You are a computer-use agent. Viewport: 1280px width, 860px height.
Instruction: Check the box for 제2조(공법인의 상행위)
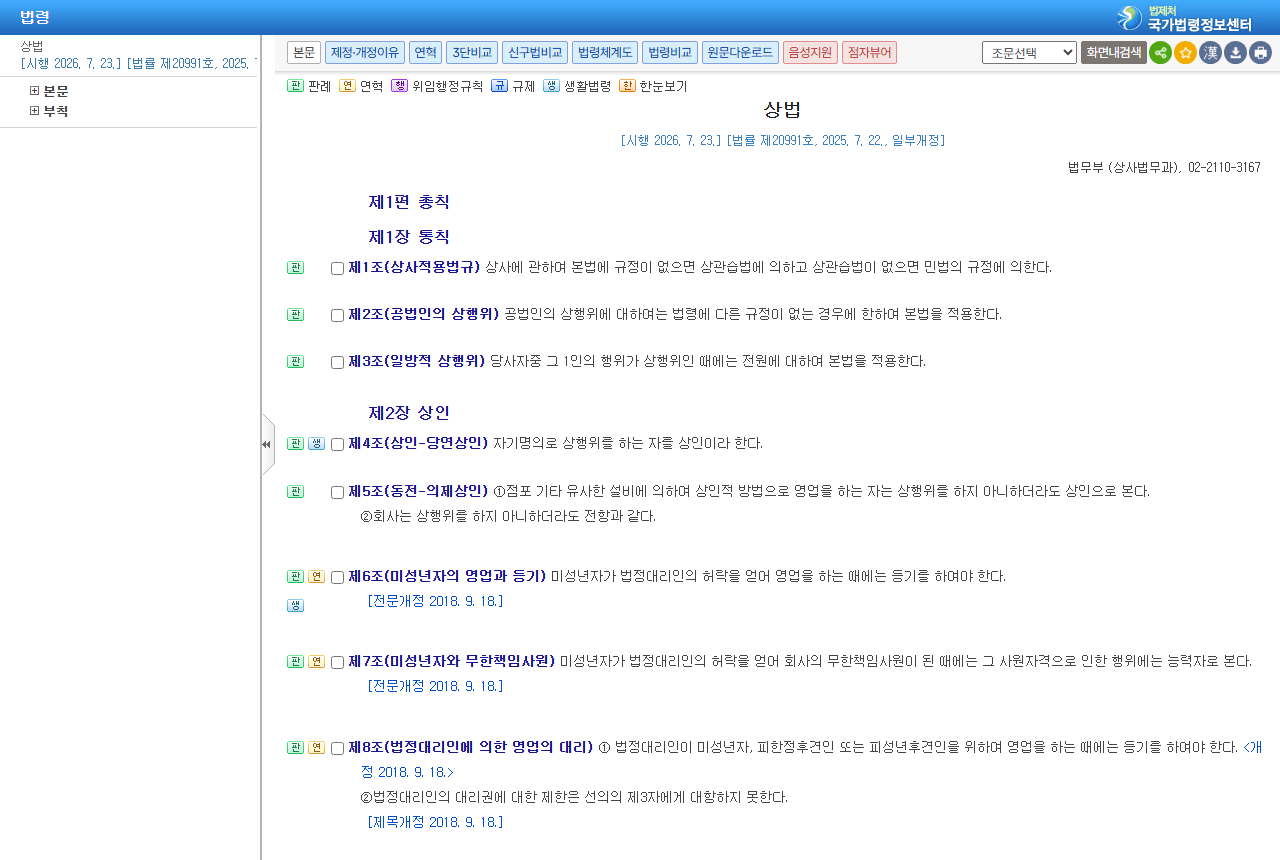[337, 315]
